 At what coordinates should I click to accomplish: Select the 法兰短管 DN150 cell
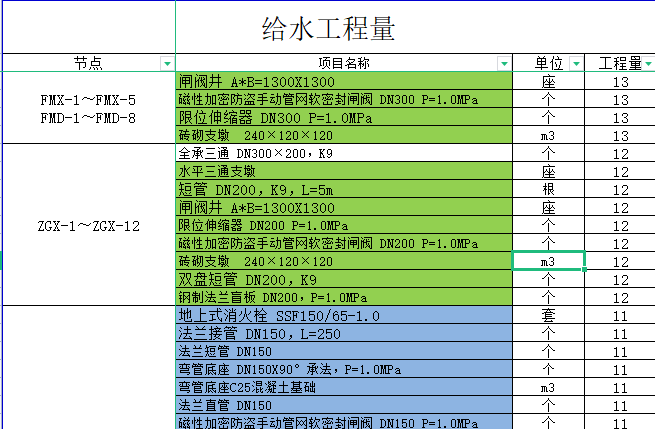[x=344, y=351]
